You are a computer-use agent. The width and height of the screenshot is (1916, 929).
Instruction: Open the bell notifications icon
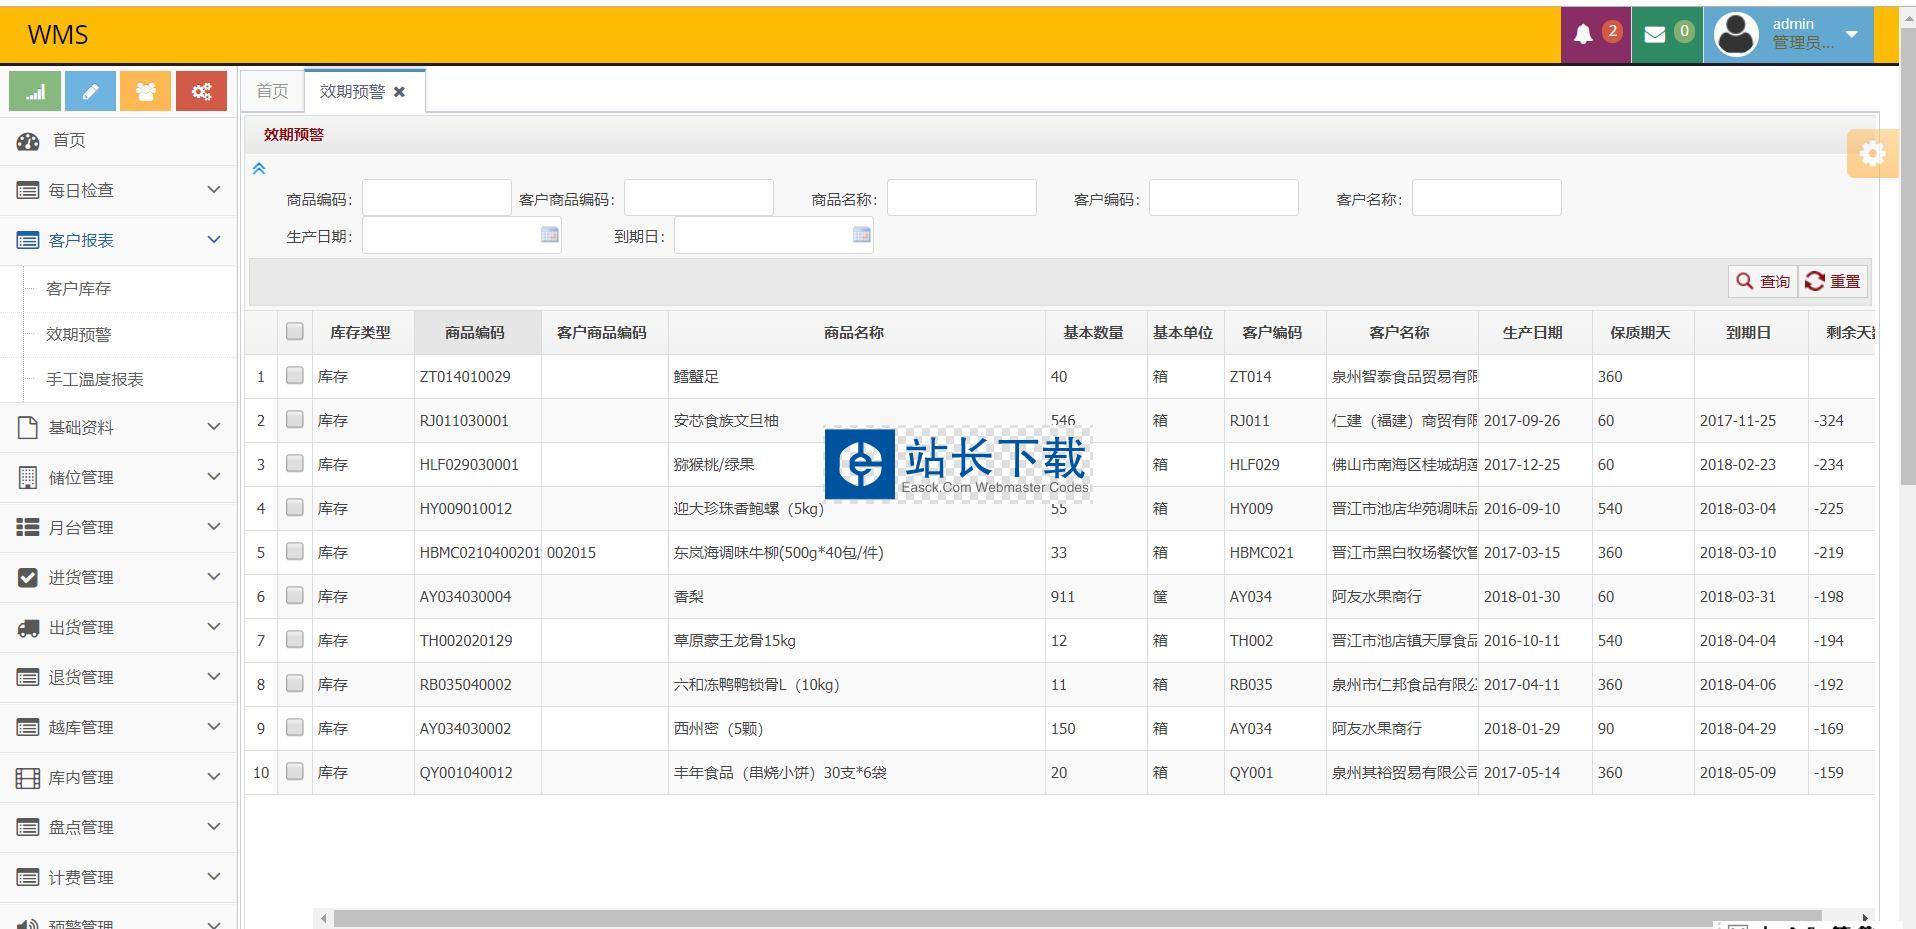click(1595, 34)
